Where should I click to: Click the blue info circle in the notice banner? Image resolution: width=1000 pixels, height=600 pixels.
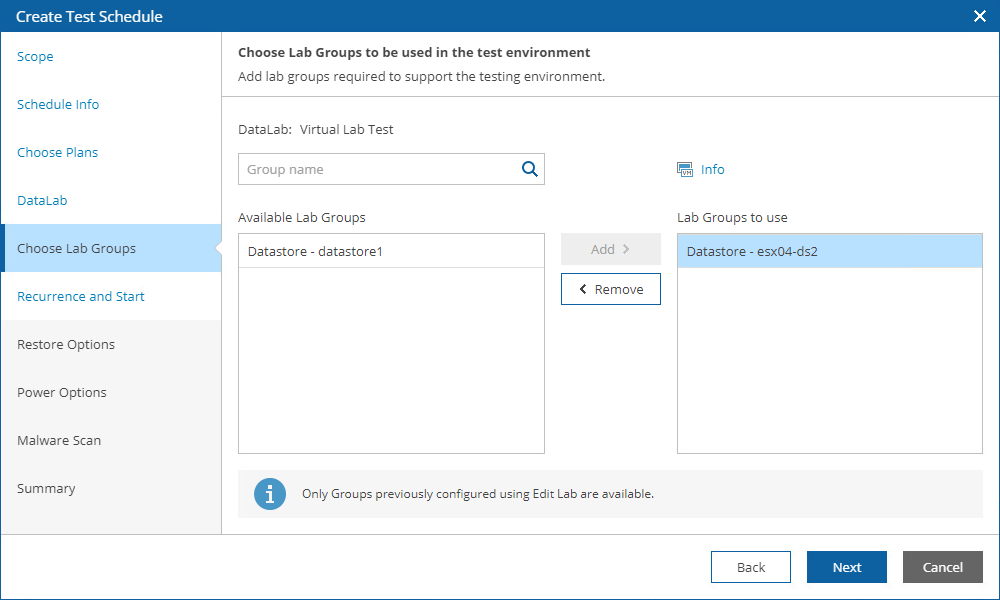[269, 494]
